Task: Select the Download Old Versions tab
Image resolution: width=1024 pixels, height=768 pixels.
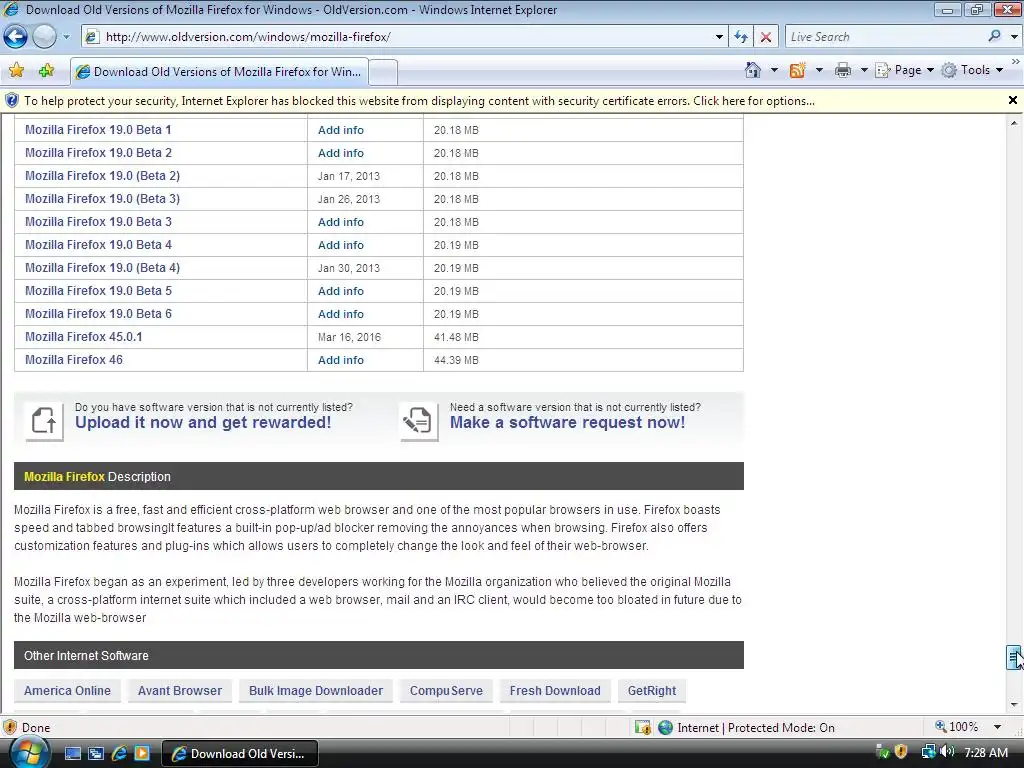Action: point(219,72)
